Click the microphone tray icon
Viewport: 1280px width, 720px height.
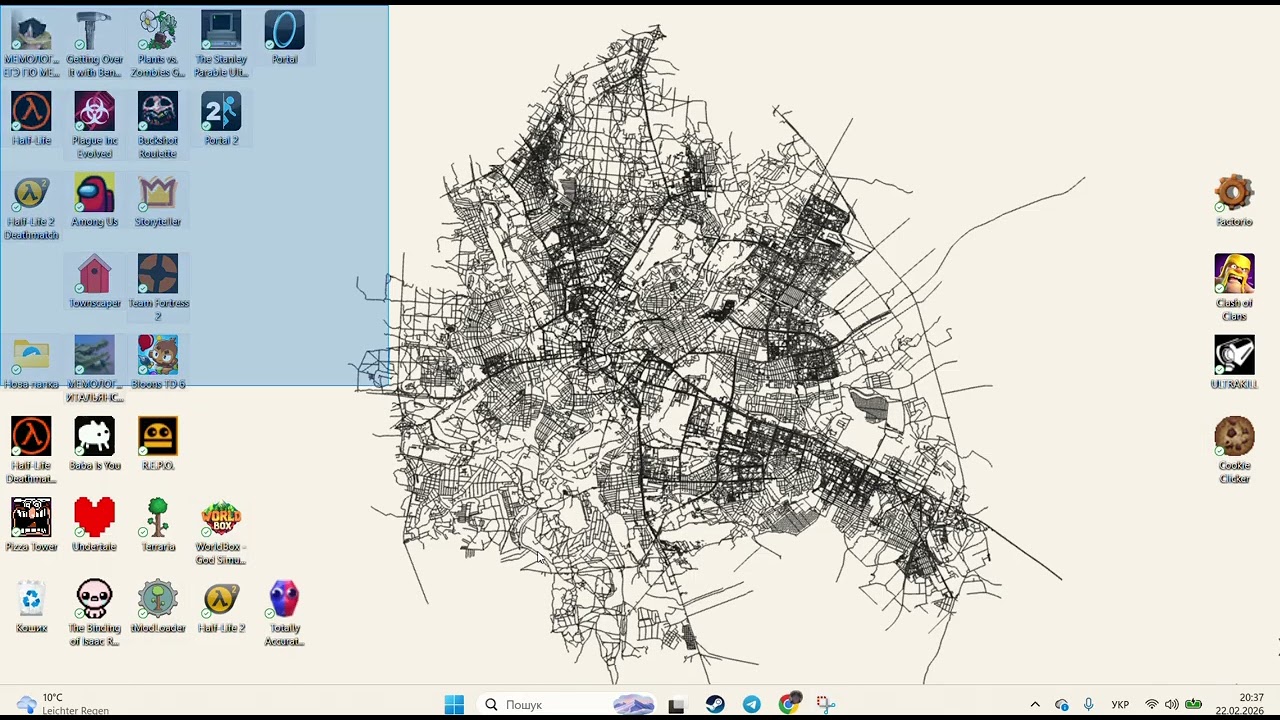coord(1088,705)
